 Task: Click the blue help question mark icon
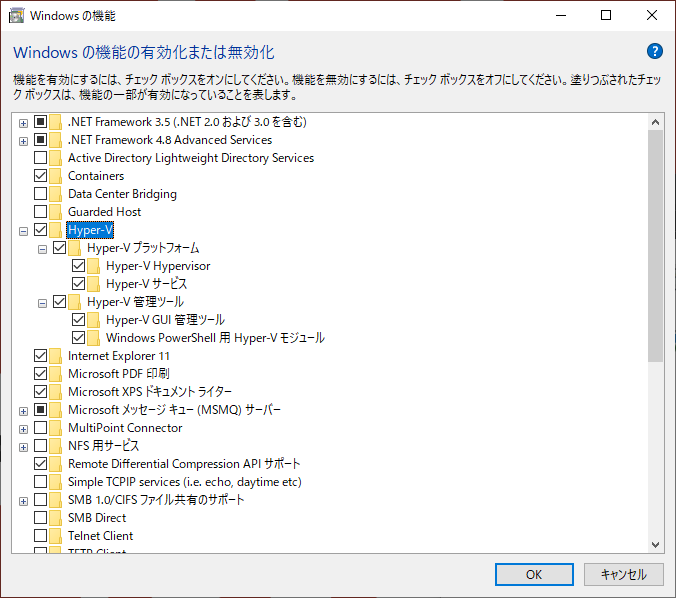(x=654, y=51)
